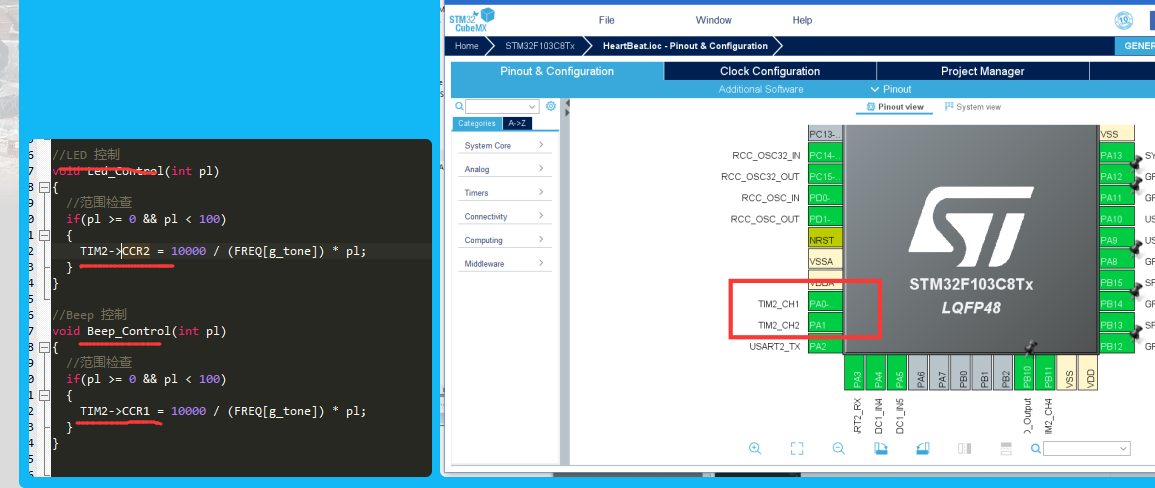Click the STM32CubeMX logo icon

click(x=471, y=20)
